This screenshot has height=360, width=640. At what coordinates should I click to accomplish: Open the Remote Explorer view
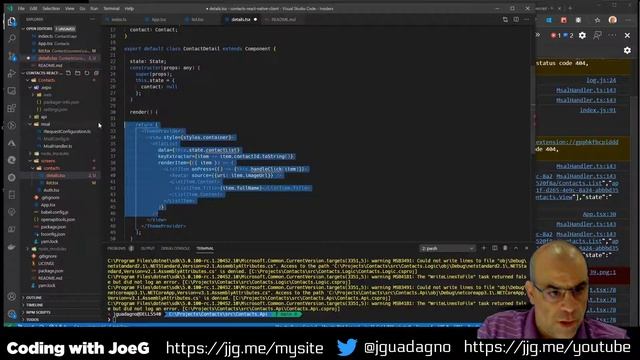12,91
